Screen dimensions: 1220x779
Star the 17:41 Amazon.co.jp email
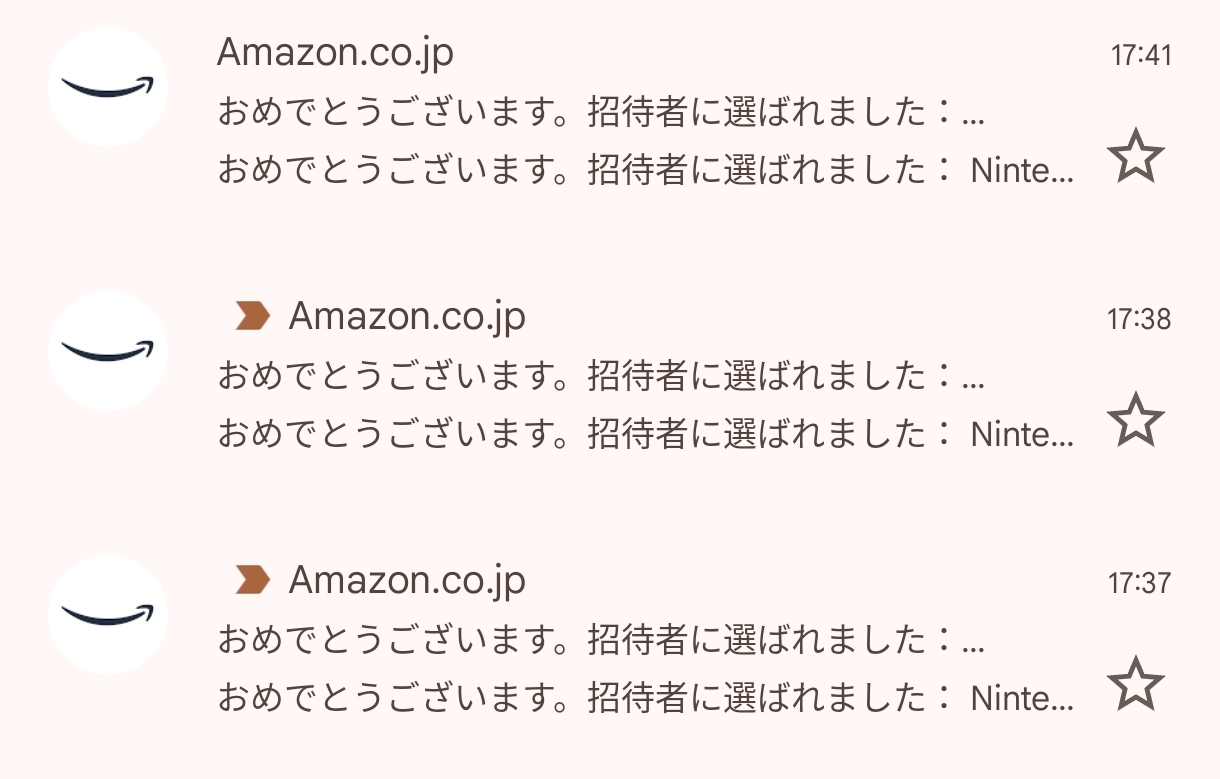click(1136, 158)
